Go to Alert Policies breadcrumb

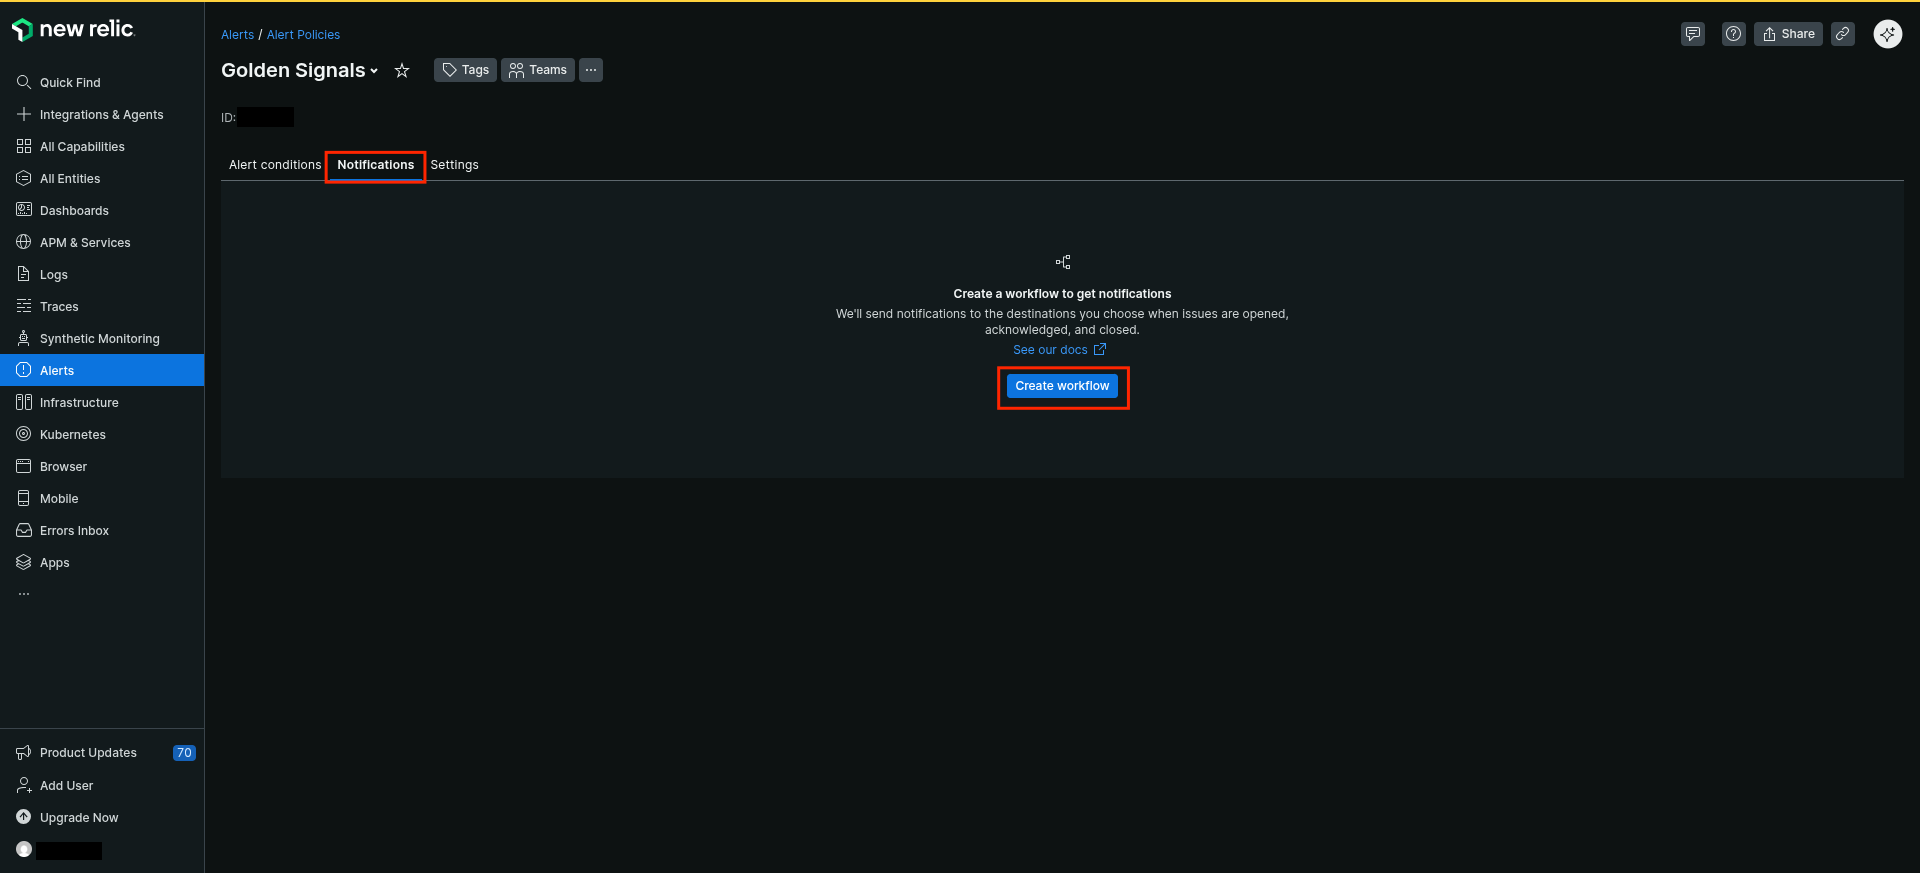[303, 35]
